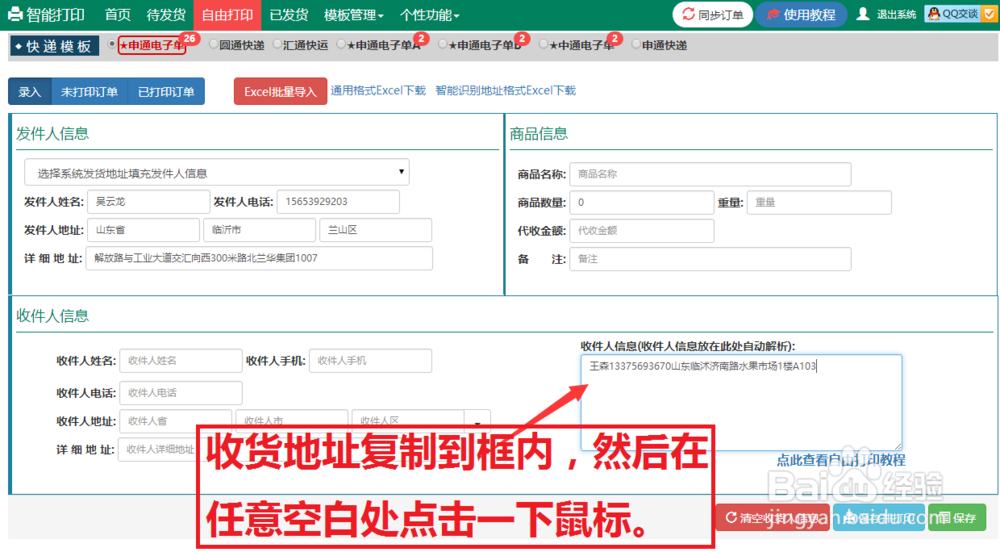The height and width of the screenshot is (552, 1000).
Task: Select the 申通快递 template radio button
Action: click(x=636, y=44)
